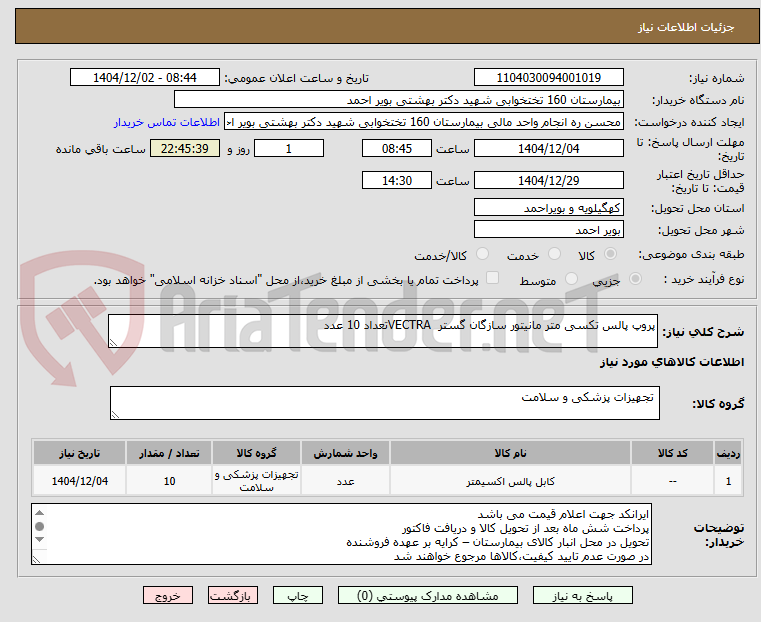Click the unit cell عدد
The height and width of the screenshot is (622, 761).
coord(345,481)
